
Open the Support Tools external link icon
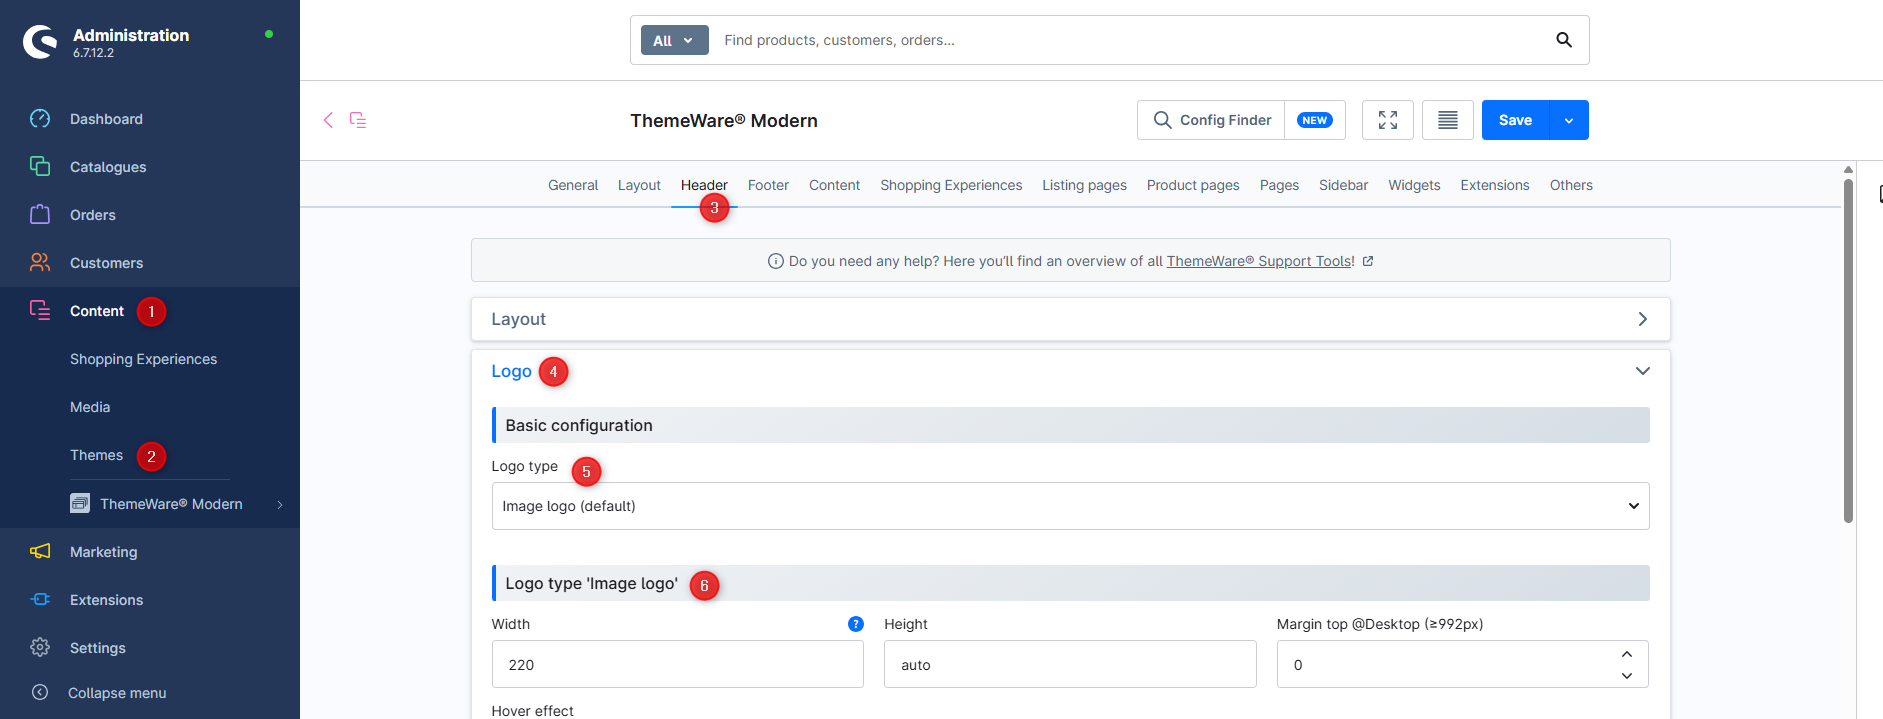[x=1368, y=261]
